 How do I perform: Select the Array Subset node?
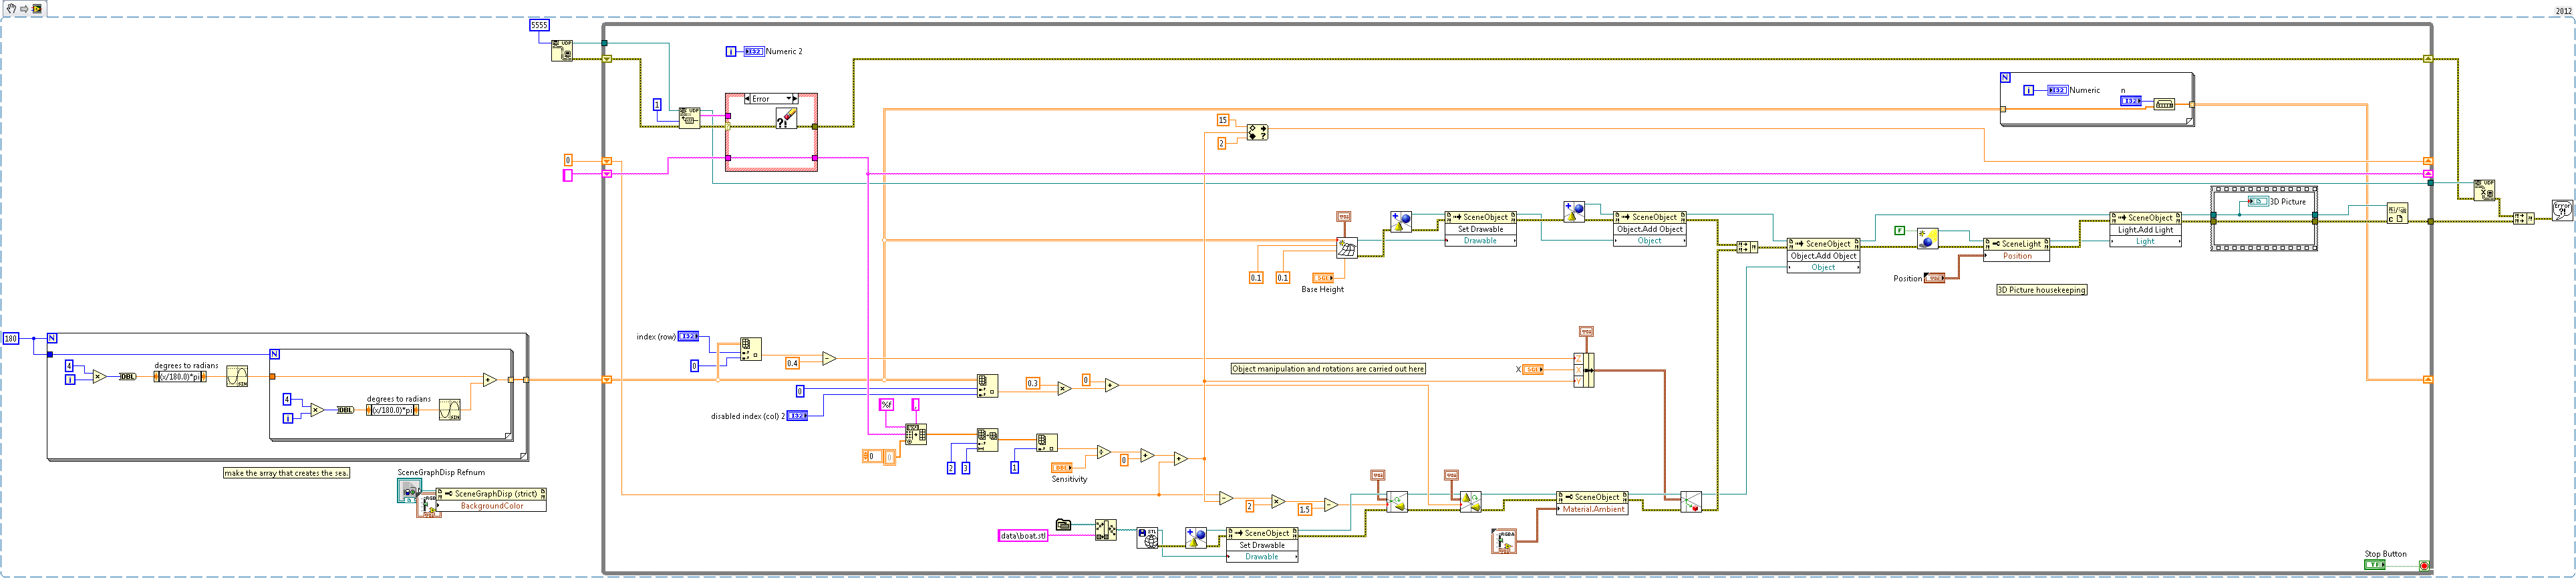point(987,440)
